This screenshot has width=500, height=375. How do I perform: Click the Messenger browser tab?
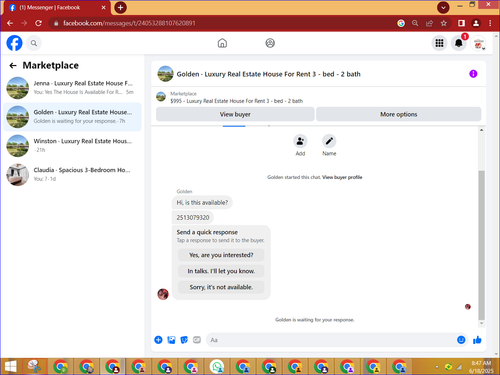click(x=57, y=7)
